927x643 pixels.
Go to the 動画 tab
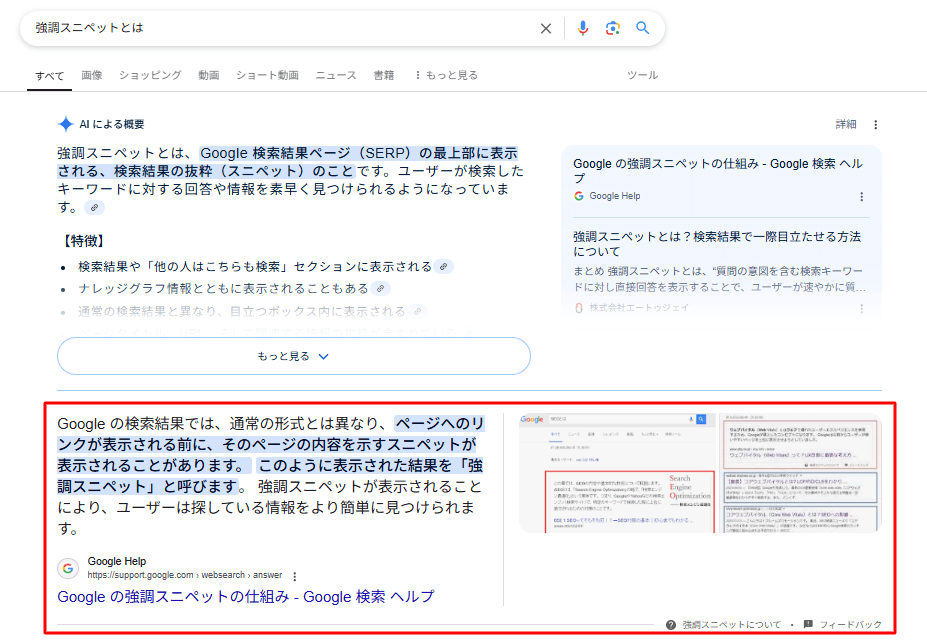209,75
